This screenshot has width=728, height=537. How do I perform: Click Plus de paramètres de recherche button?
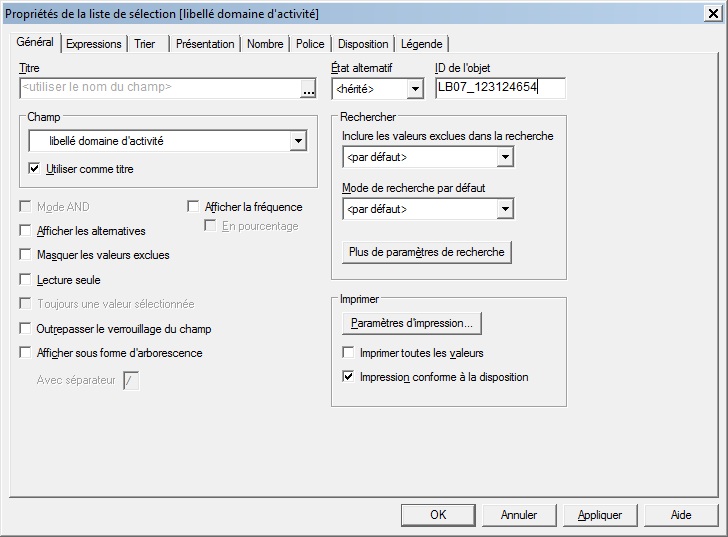coord(427,252)
